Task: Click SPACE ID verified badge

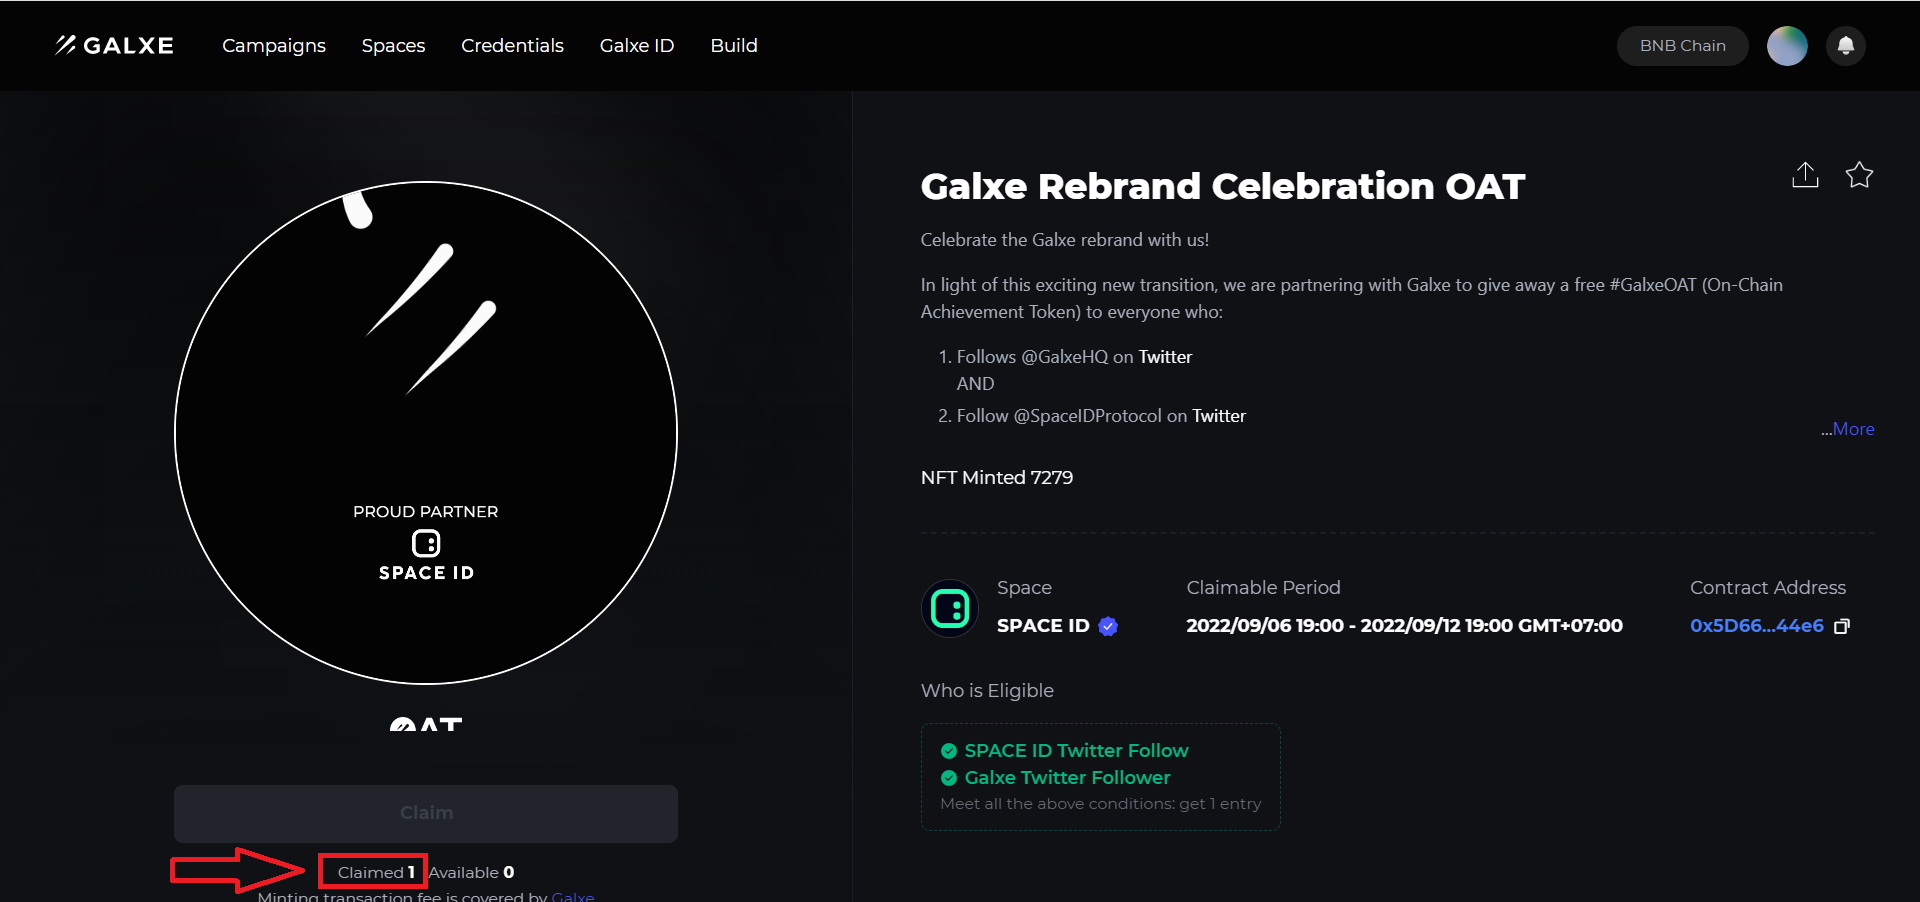Action: [1108, 626]
